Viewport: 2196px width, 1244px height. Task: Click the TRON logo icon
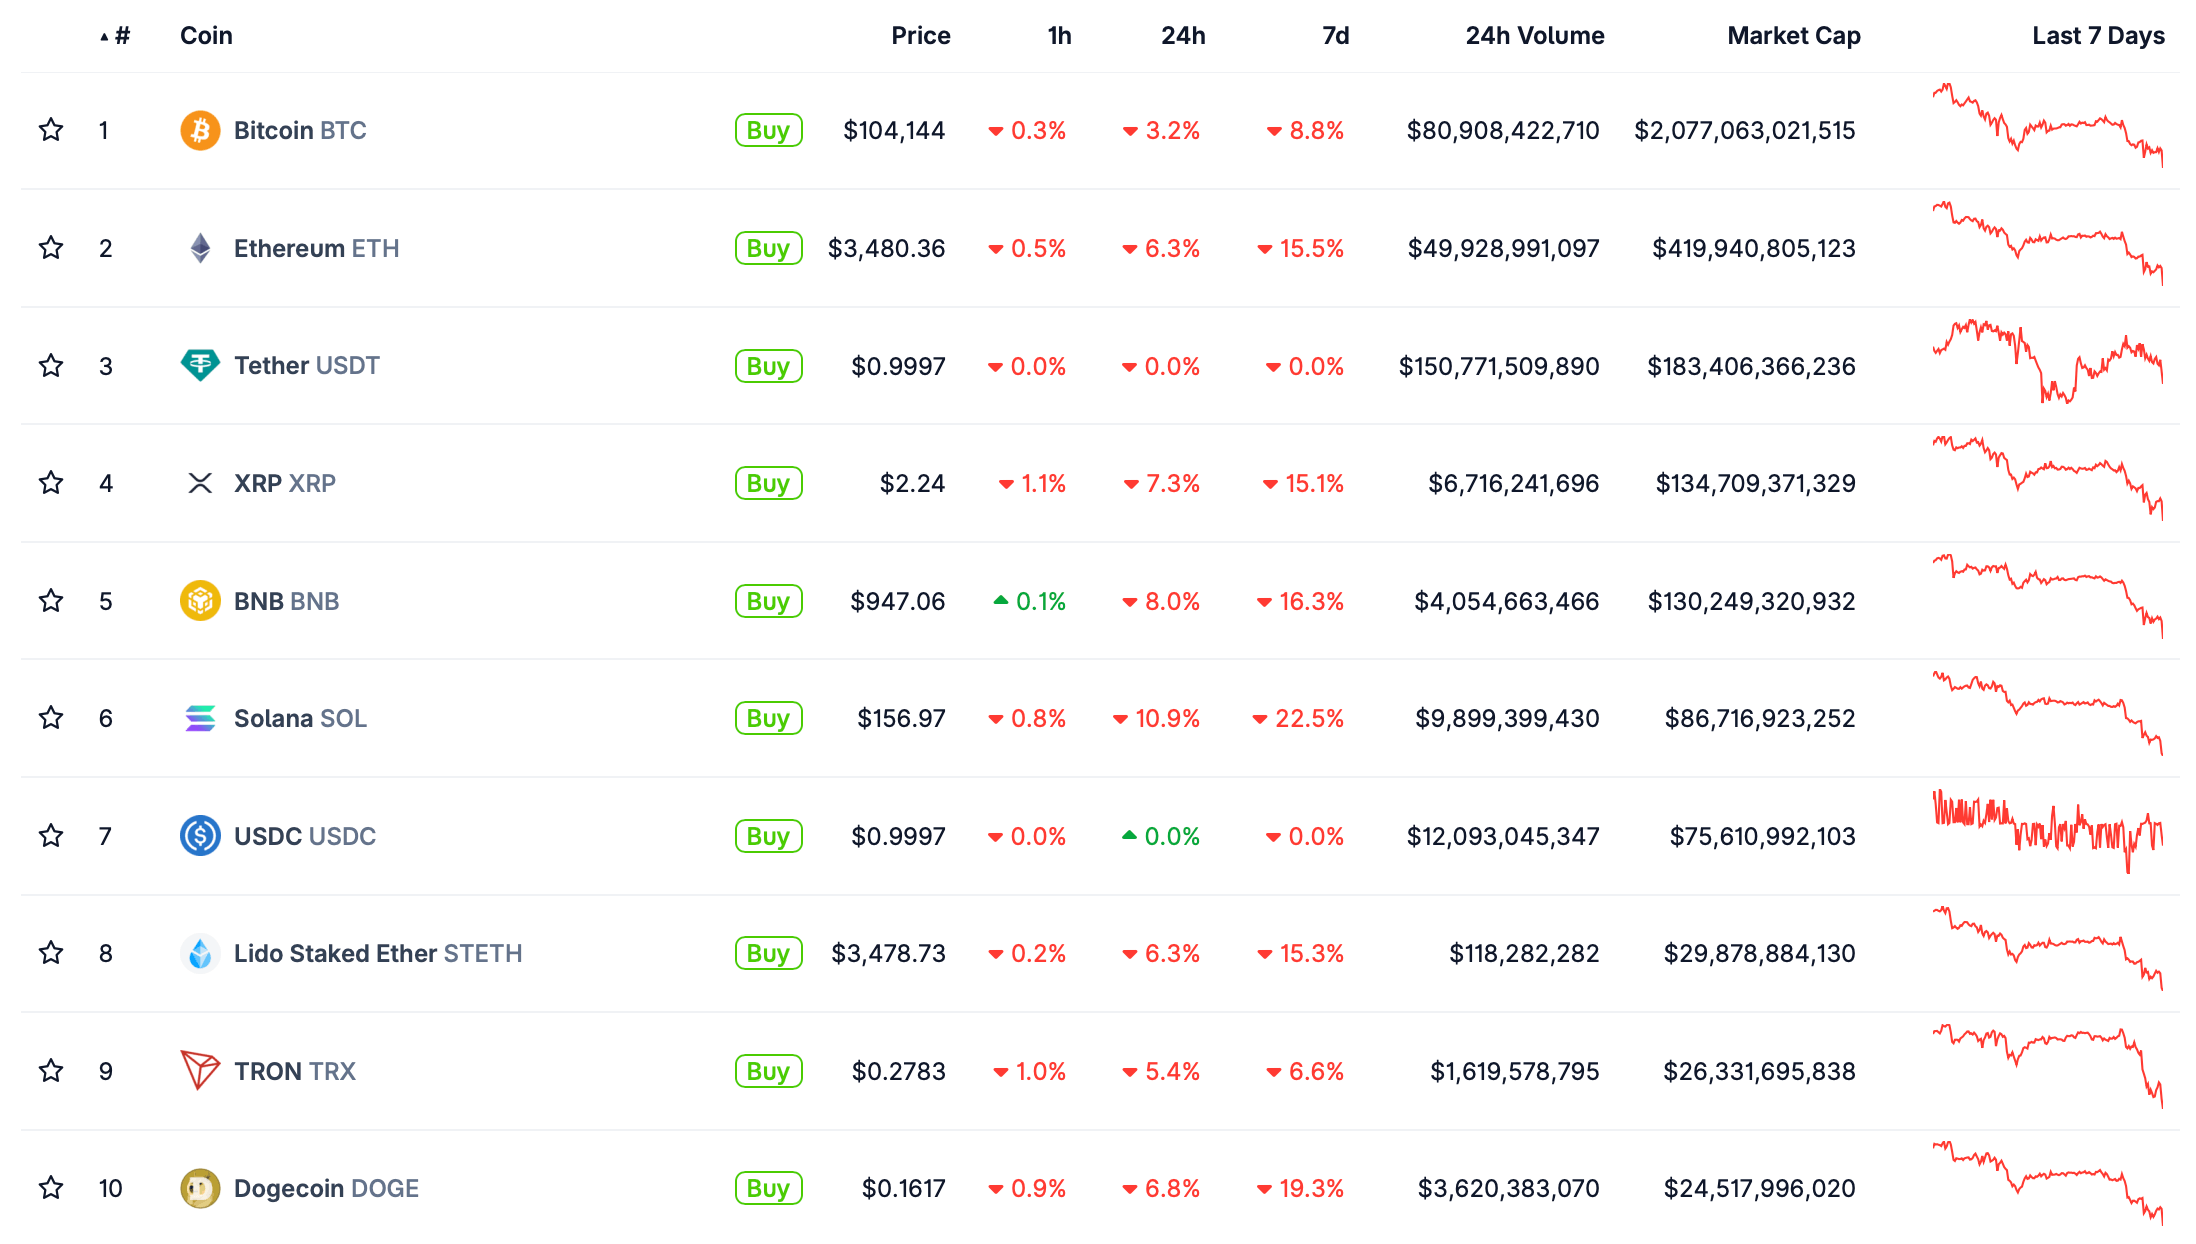point(200,1070)
